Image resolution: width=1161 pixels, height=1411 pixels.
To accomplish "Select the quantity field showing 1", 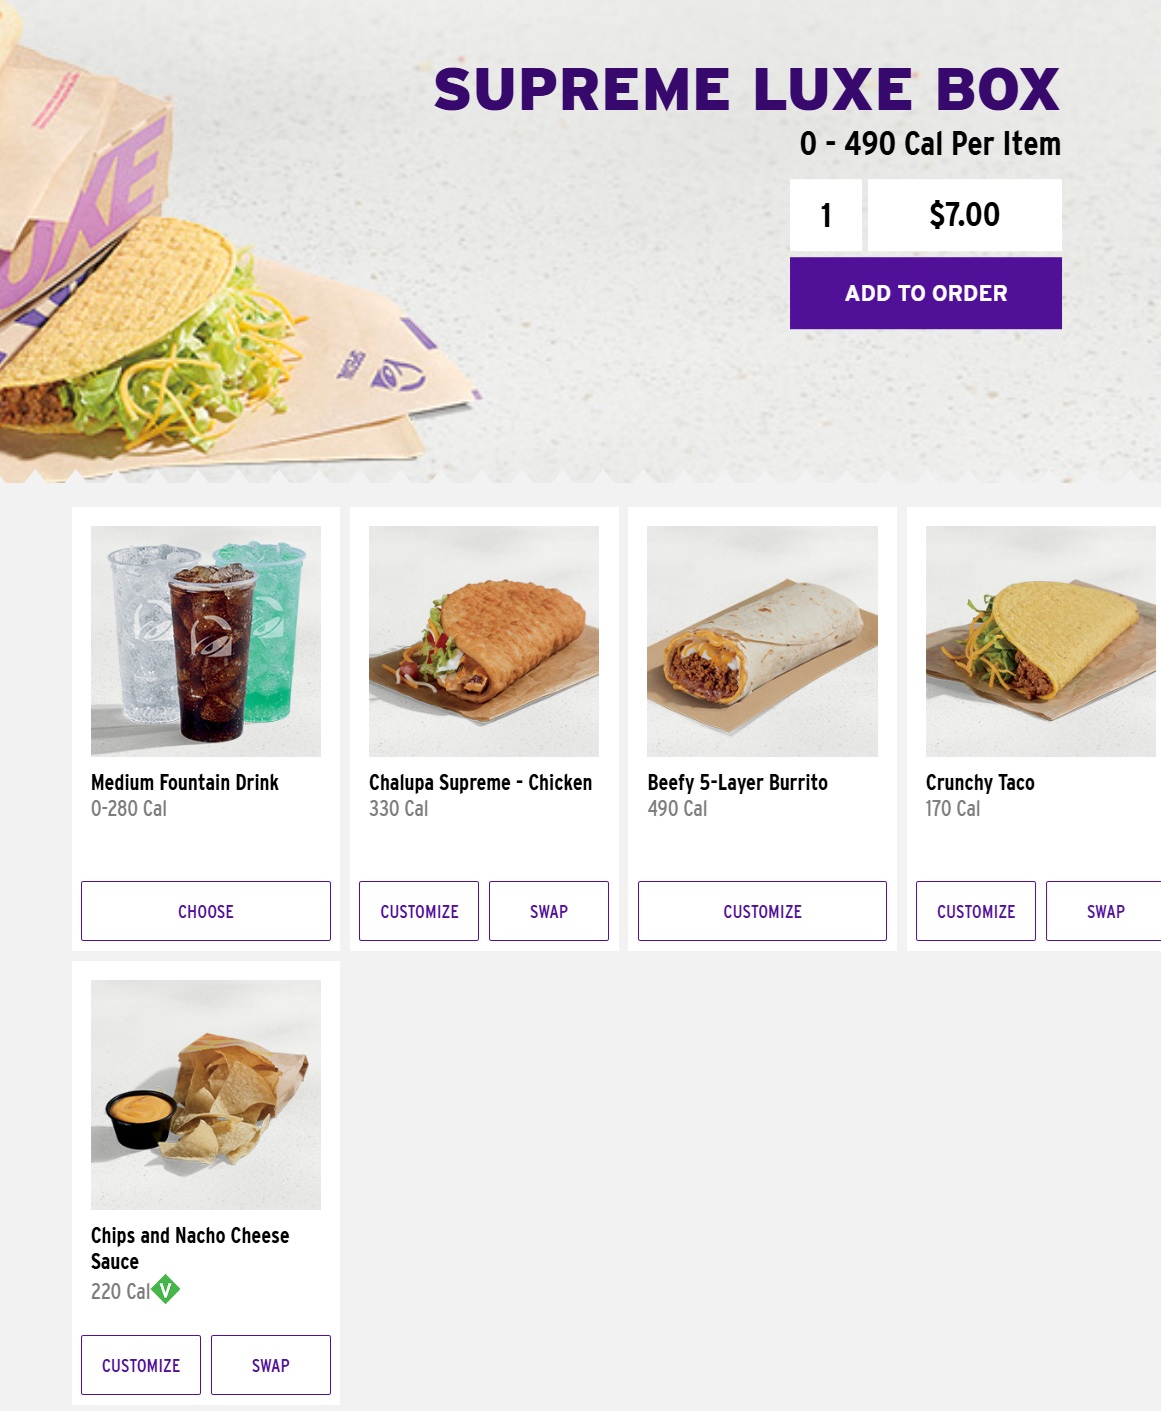I will point(825,215).
